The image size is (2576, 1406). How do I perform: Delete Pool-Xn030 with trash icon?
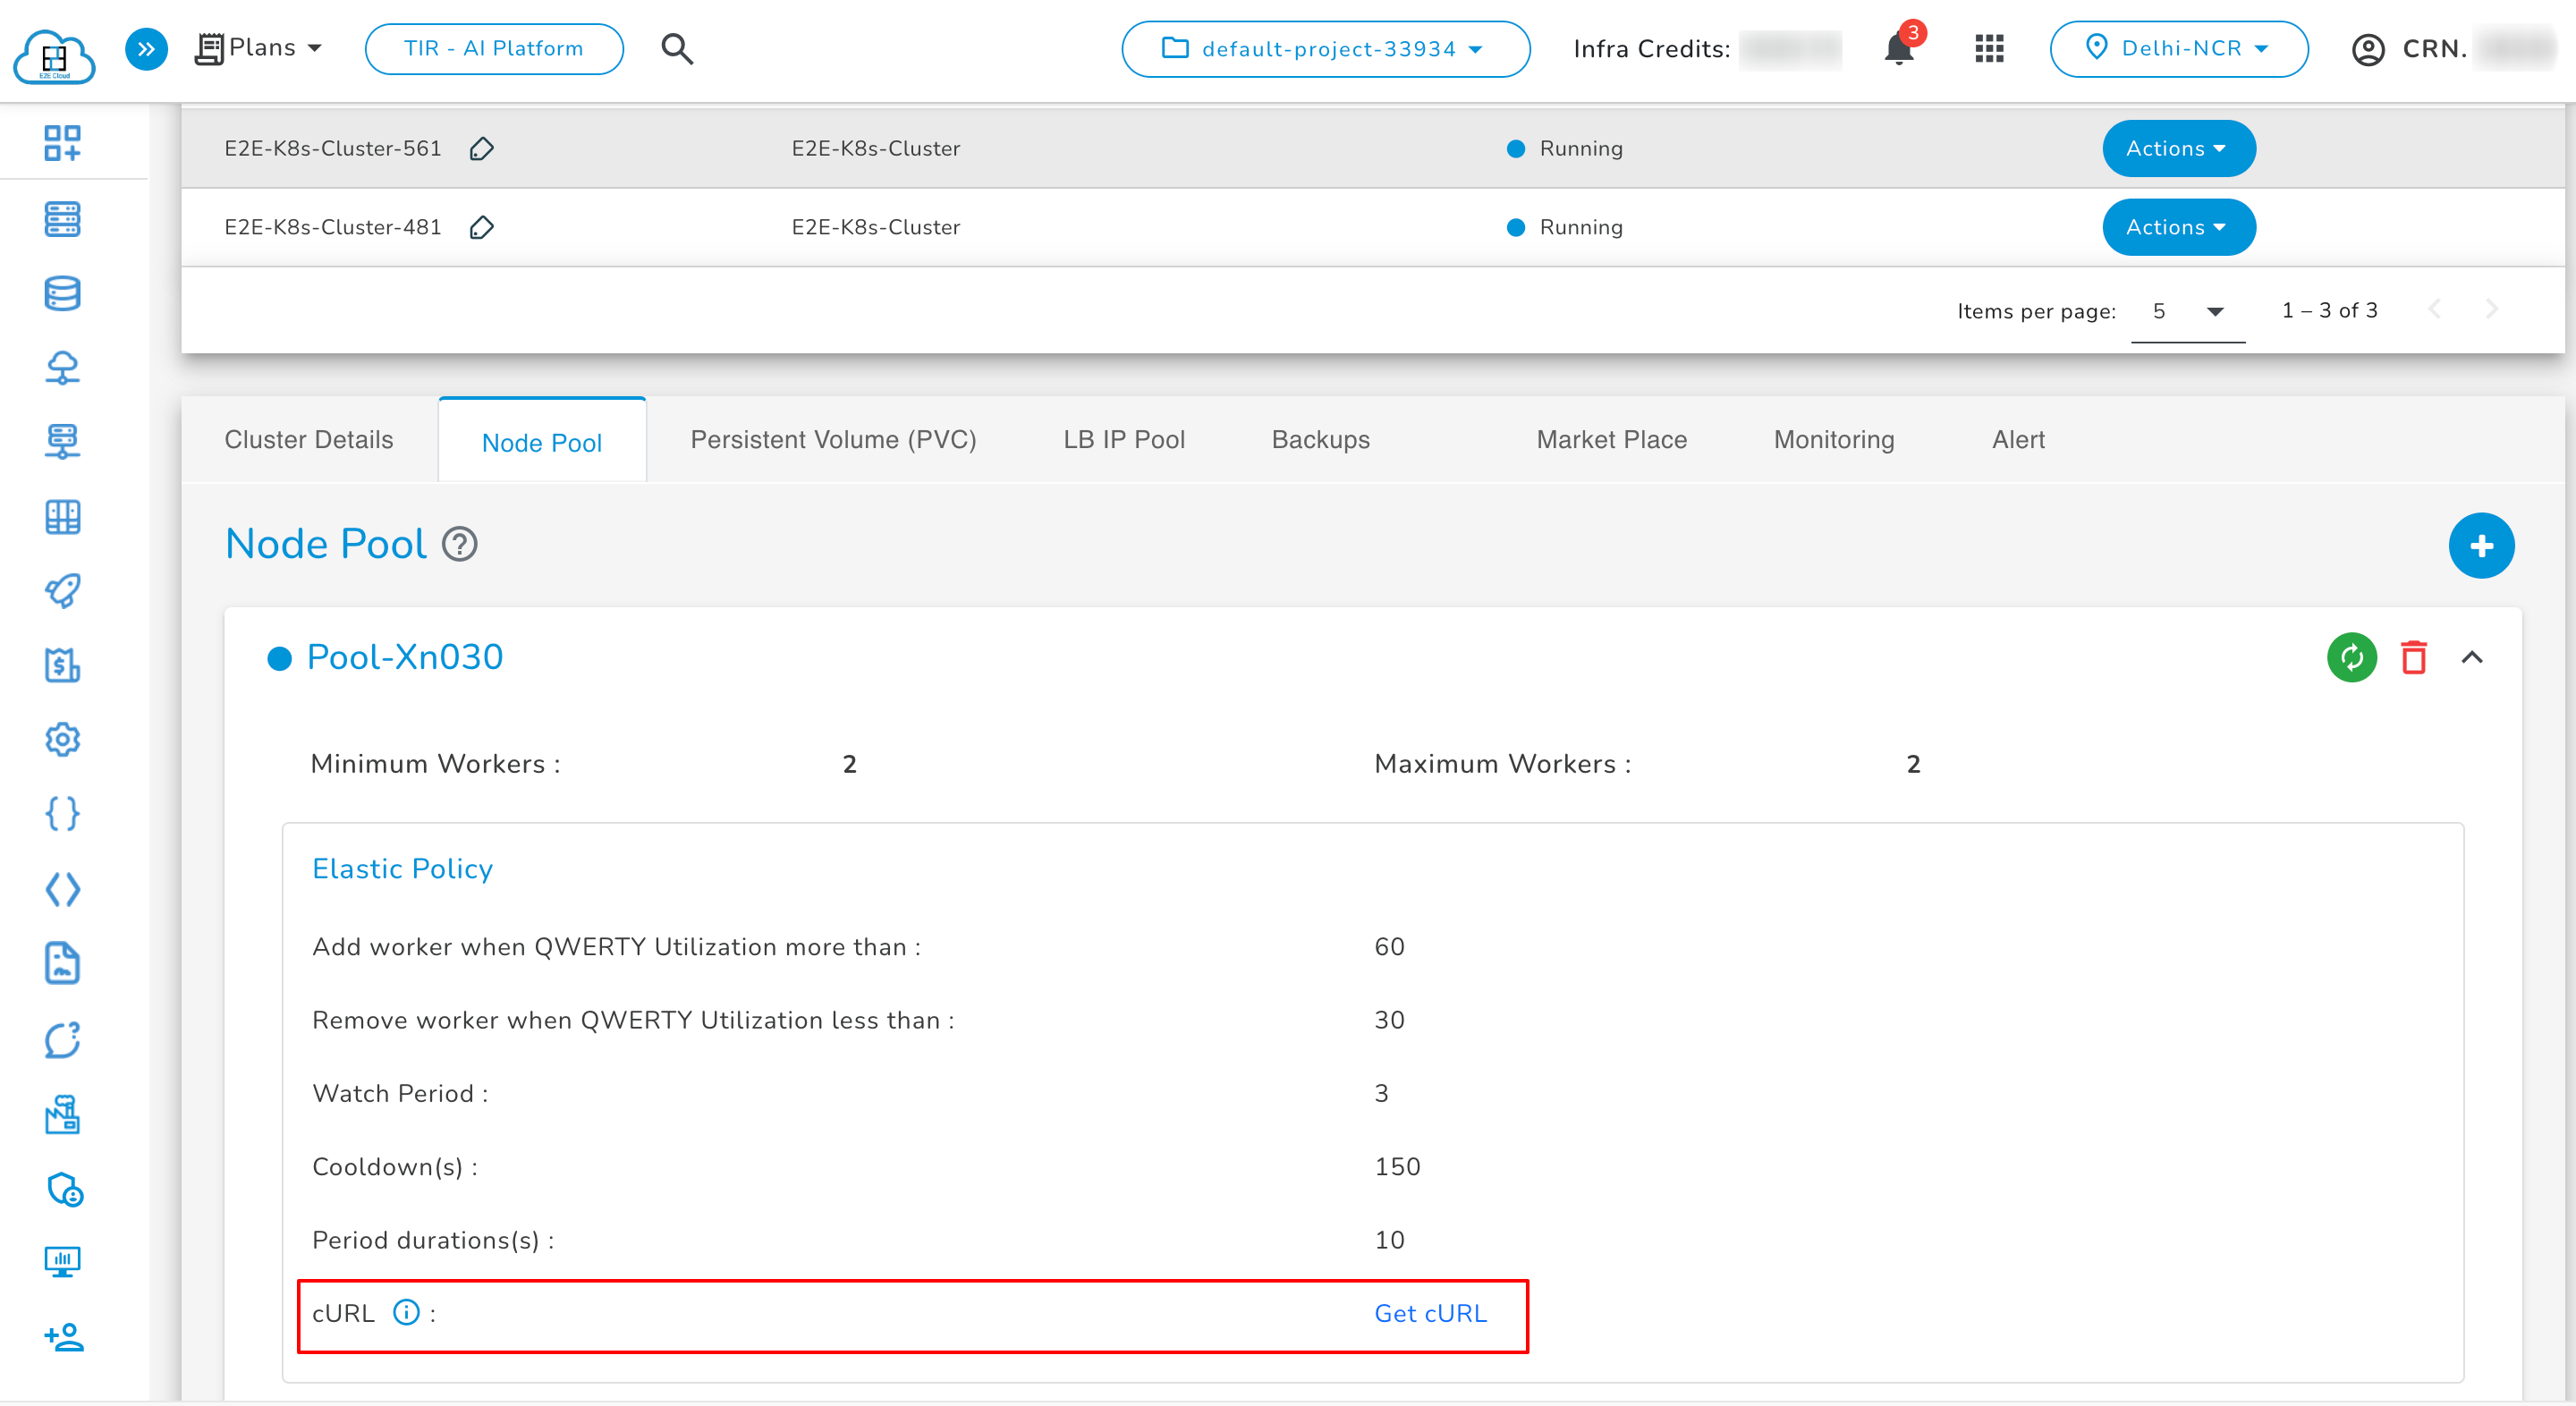pos(2414,658)
